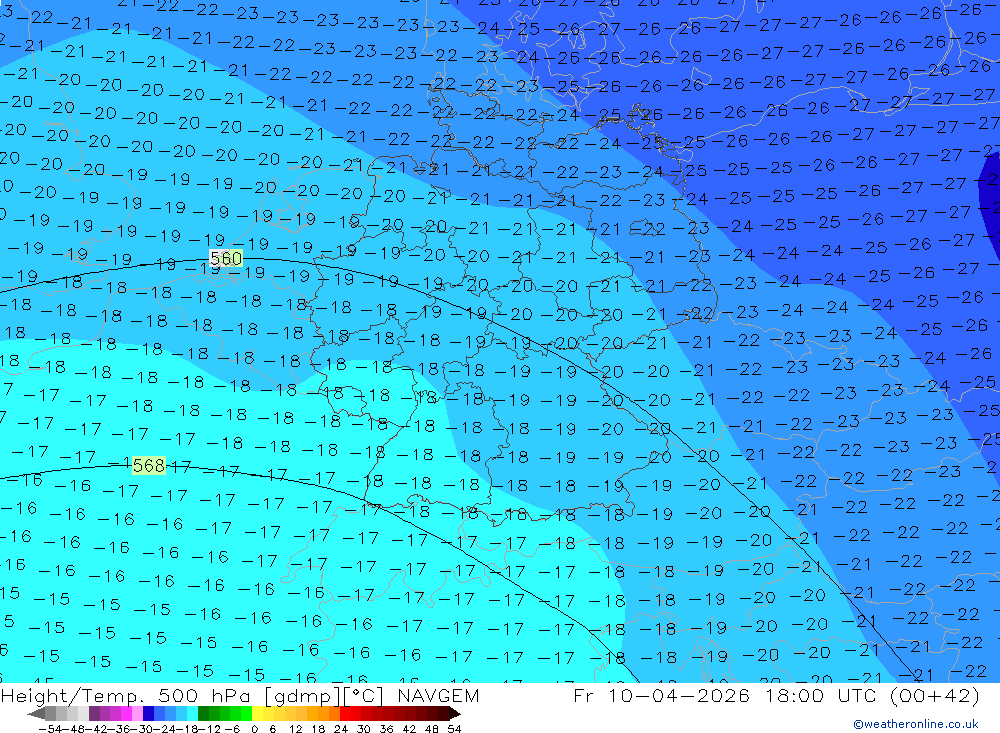Screen dimensions: 1000x733
Task: Pick the bright red legend swatch above 24
Action: point(346,713)
